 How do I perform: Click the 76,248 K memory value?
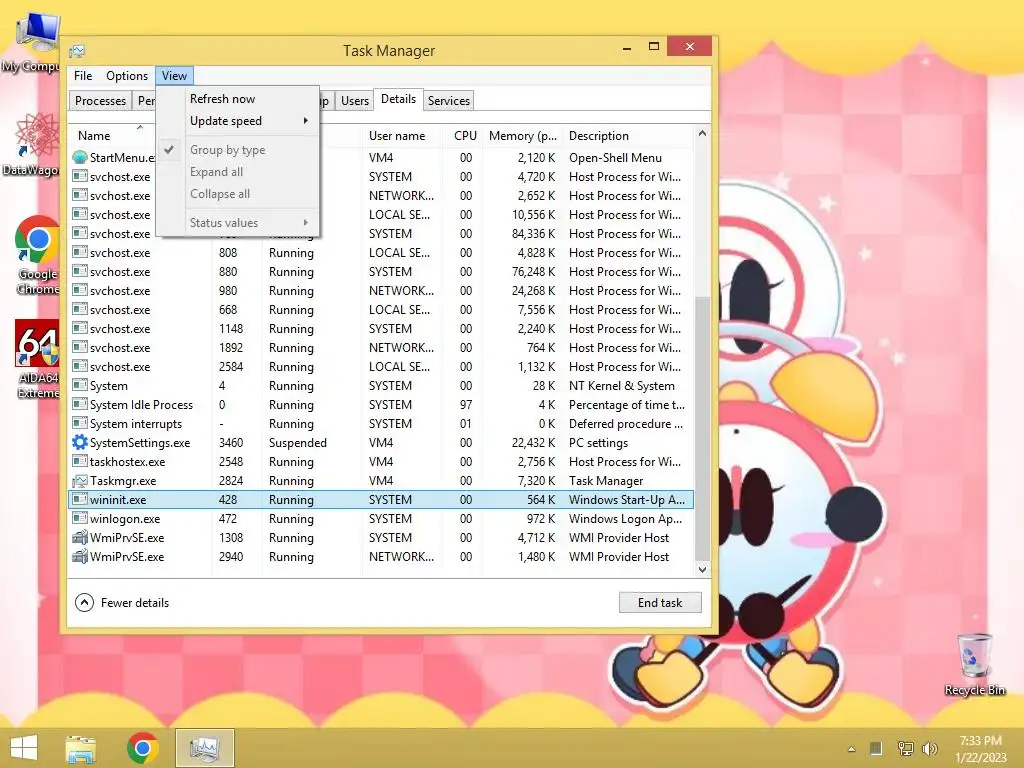(533, 272)
